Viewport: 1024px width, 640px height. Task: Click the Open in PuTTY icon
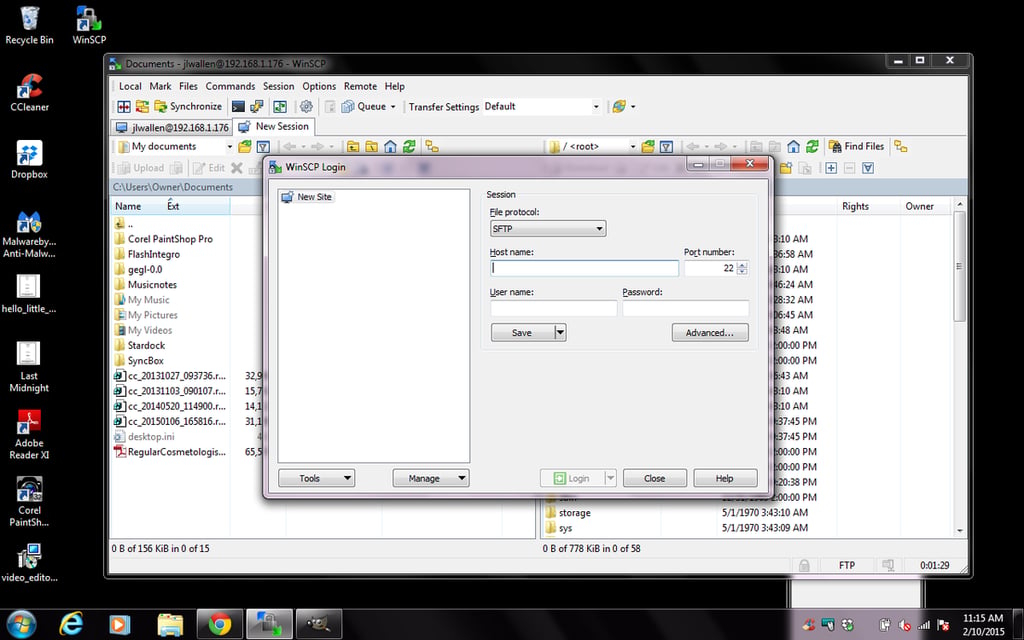[257, 106]
